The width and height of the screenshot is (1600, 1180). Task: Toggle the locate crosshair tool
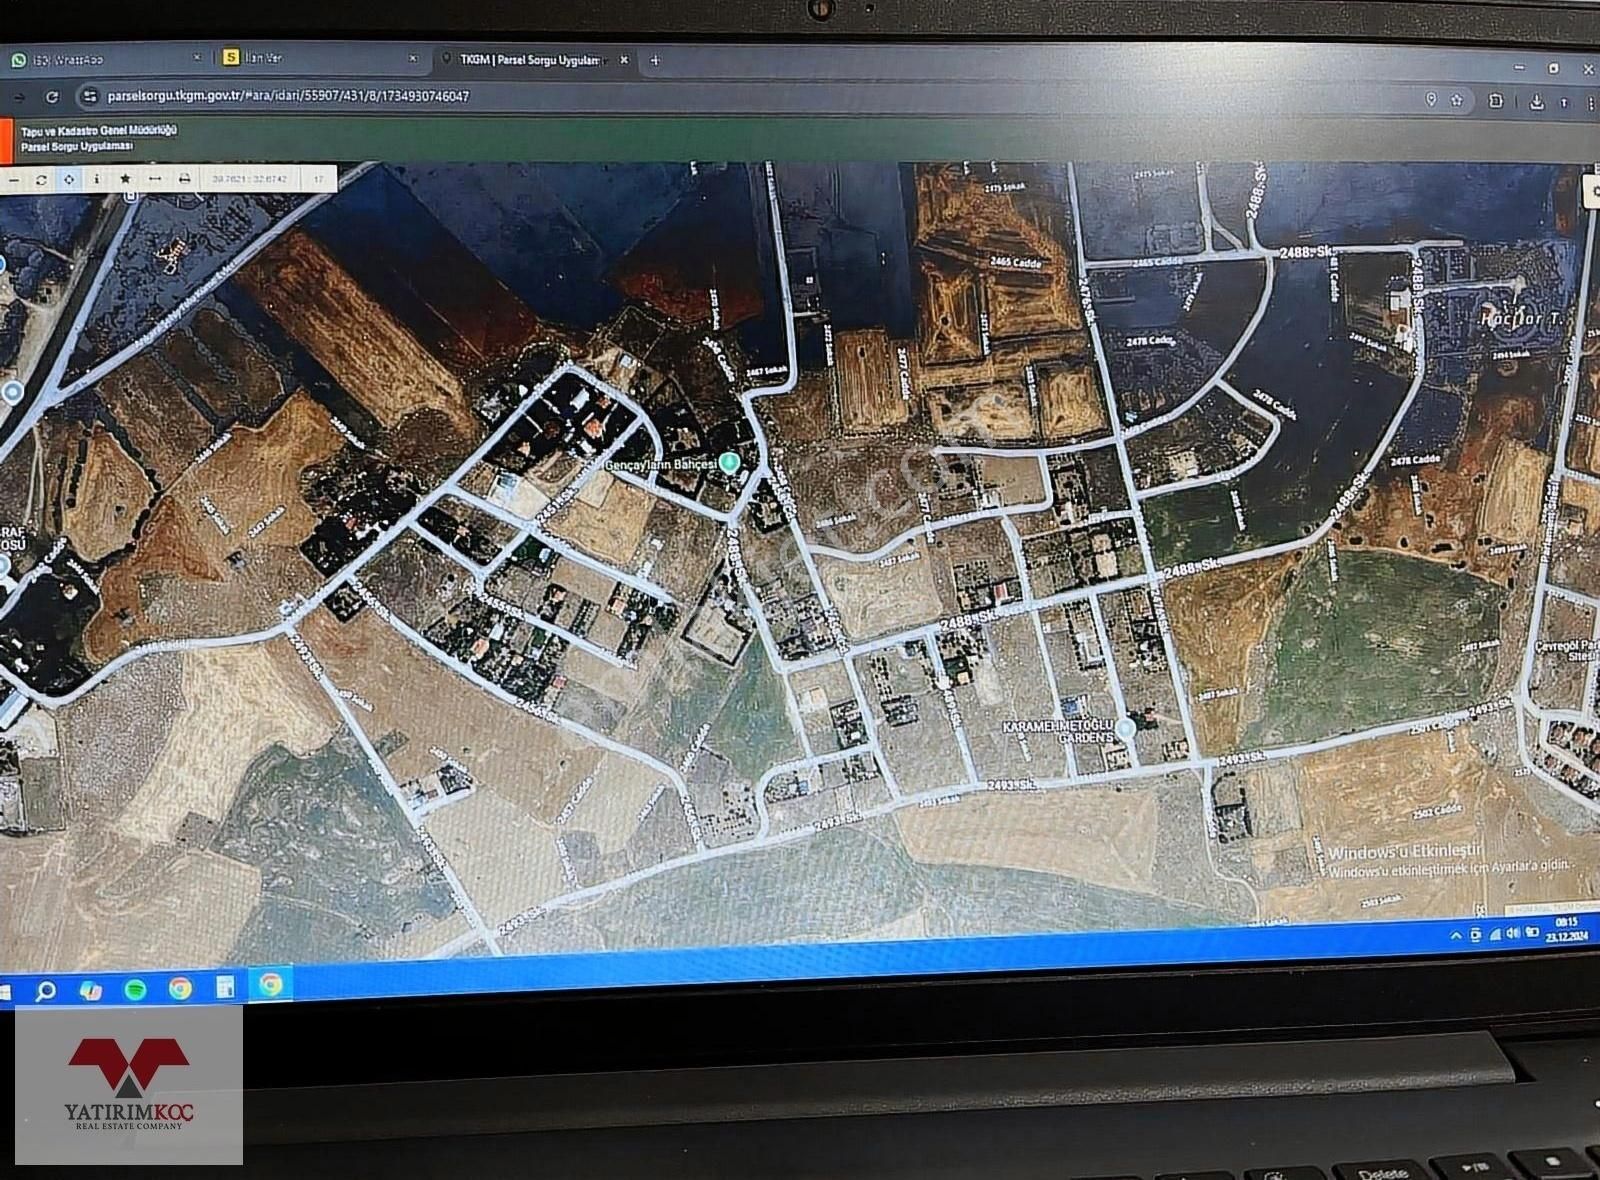coord(69,179)
